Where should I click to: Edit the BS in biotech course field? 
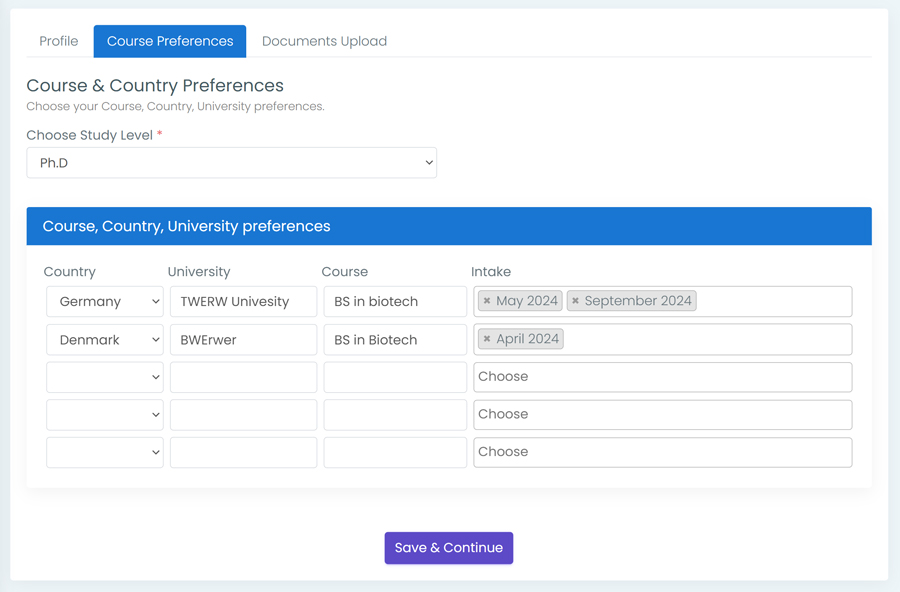[395, 301]
